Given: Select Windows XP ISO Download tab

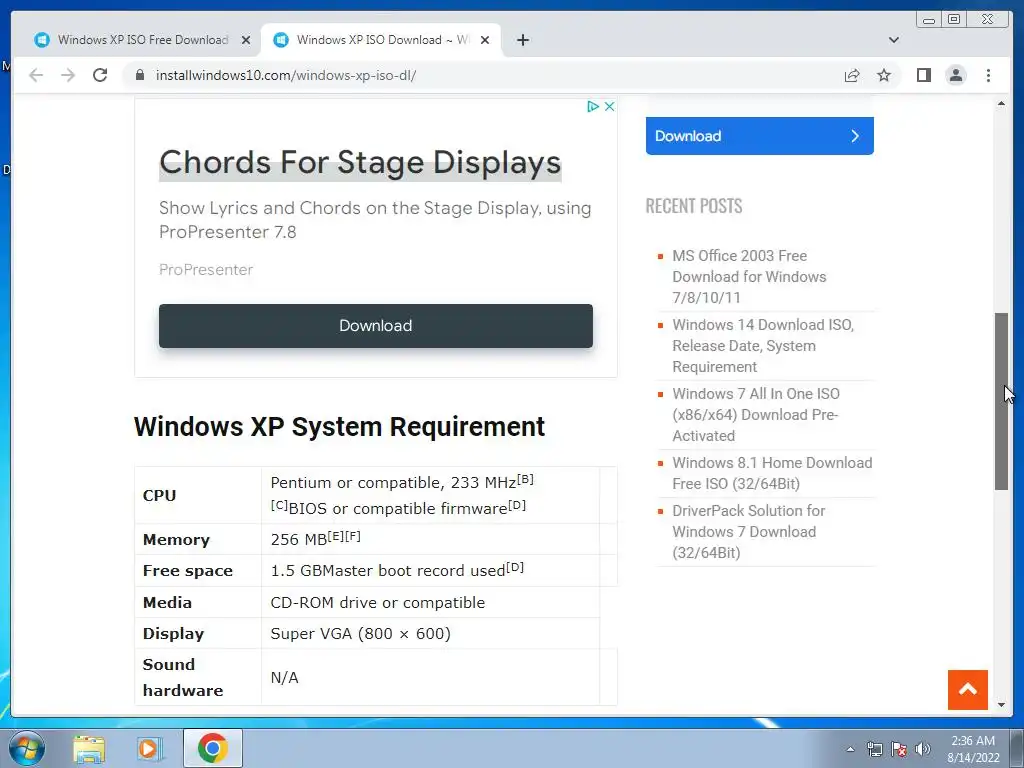Looking at the screenshot, I should point(381,40).
